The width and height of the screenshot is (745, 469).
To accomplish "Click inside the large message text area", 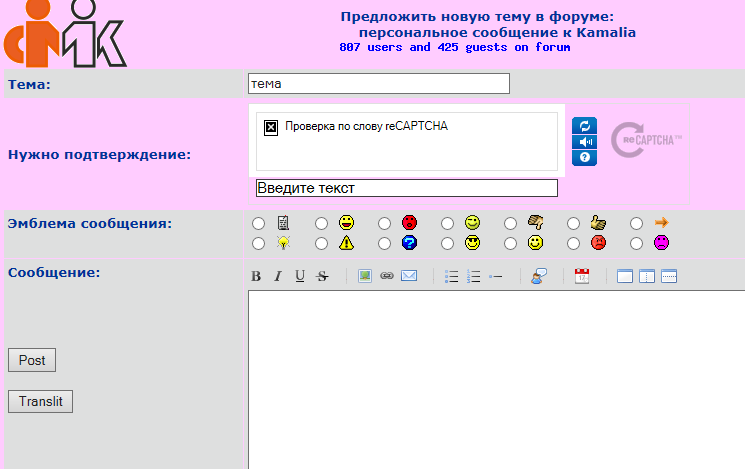I will [x=497, y=380].
